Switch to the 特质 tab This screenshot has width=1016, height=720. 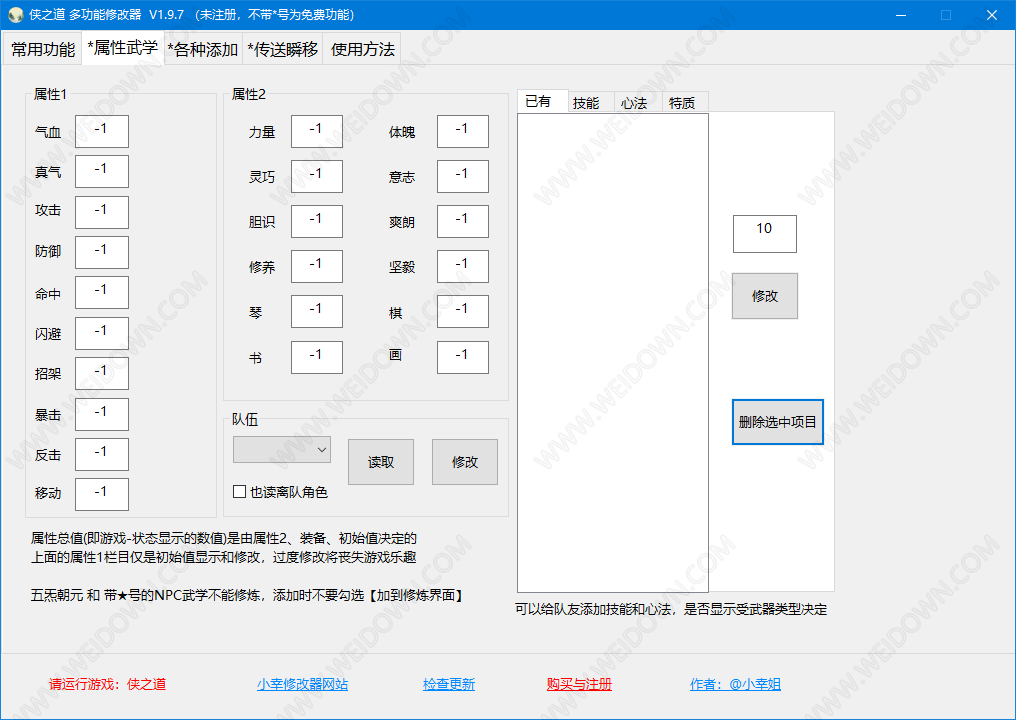tap(685, 102)
